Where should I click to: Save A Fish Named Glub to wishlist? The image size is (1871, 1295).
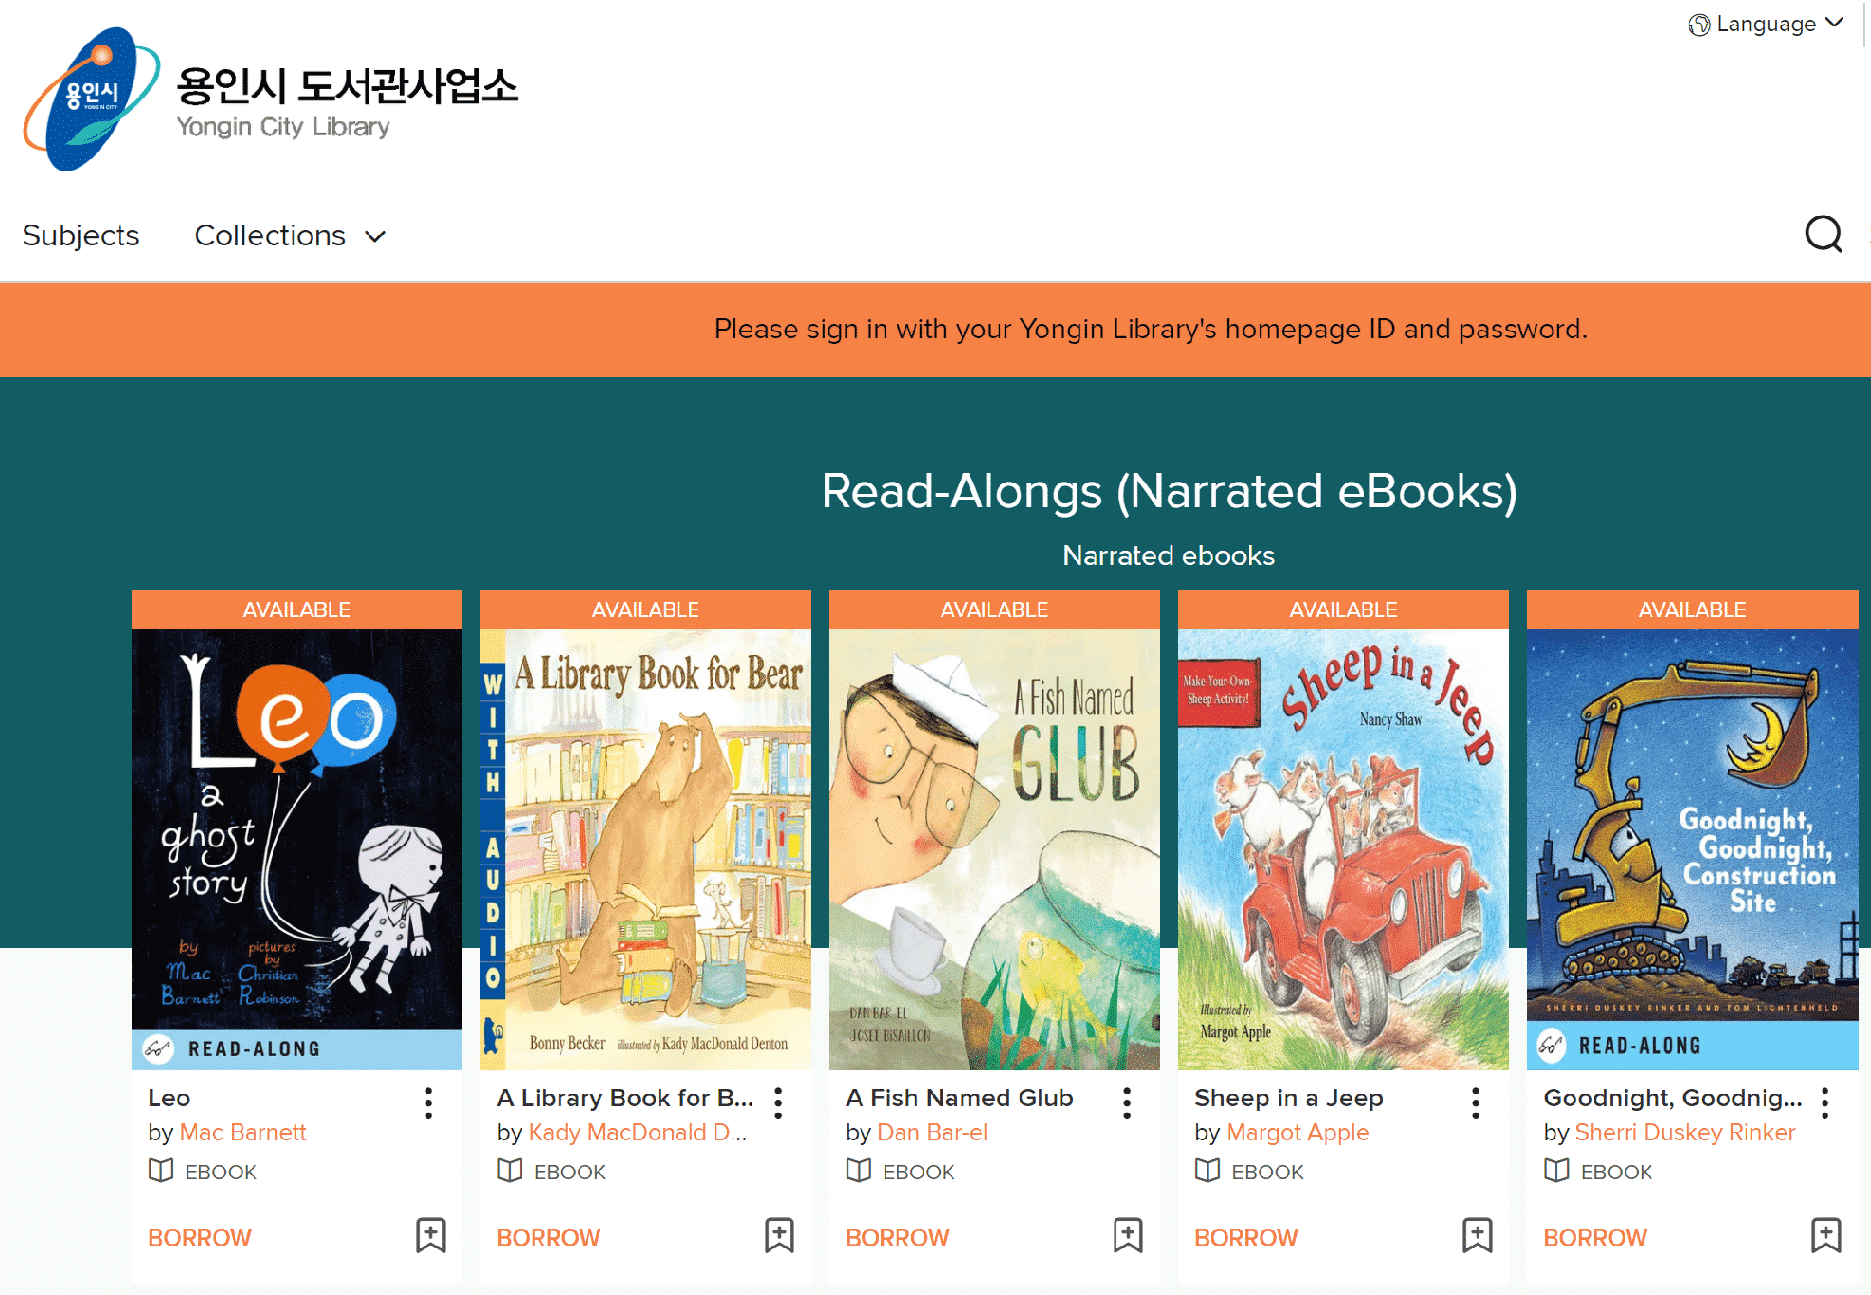(1128, 1236)
